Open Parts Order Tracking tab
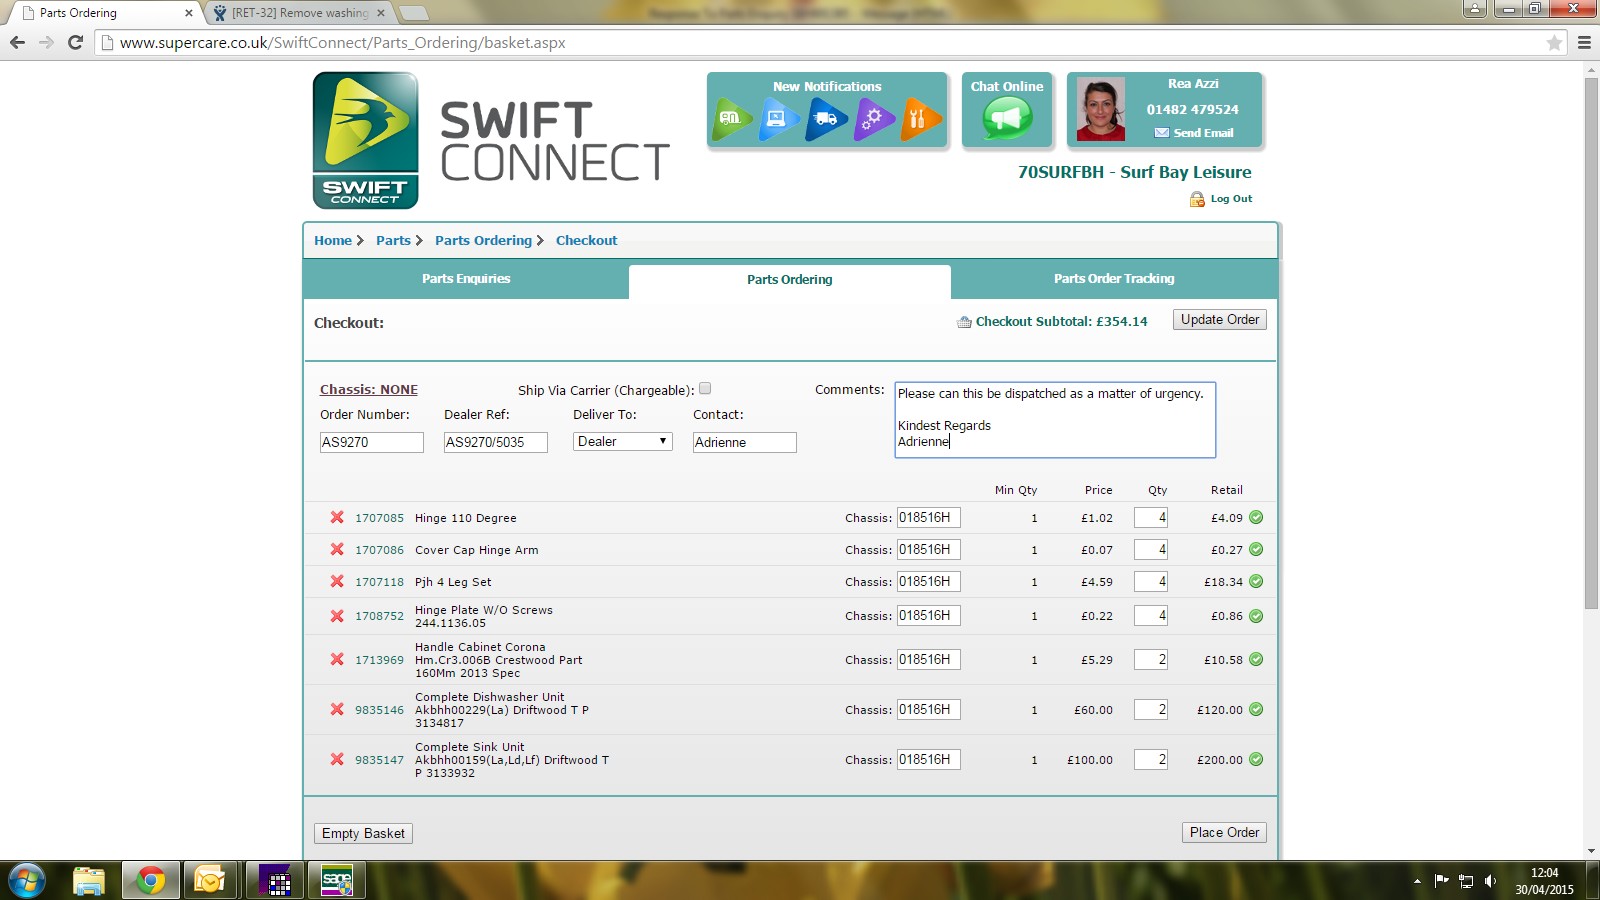This screenshot has height=900, width=1600. 1114,279
